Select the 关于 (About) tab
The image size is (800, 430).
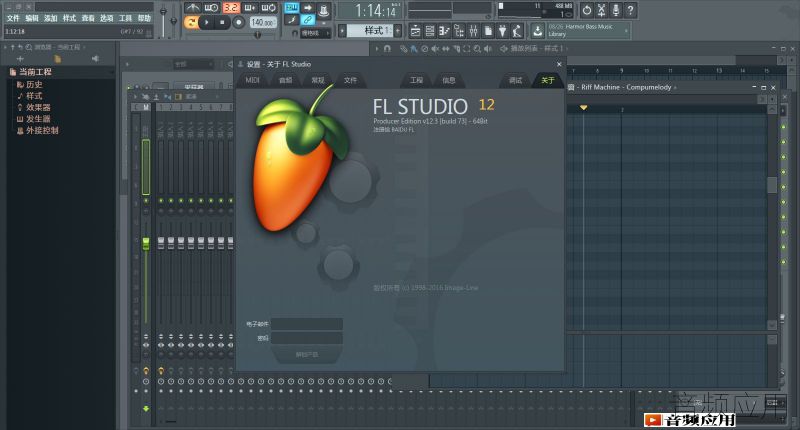(x=547, y=80)
